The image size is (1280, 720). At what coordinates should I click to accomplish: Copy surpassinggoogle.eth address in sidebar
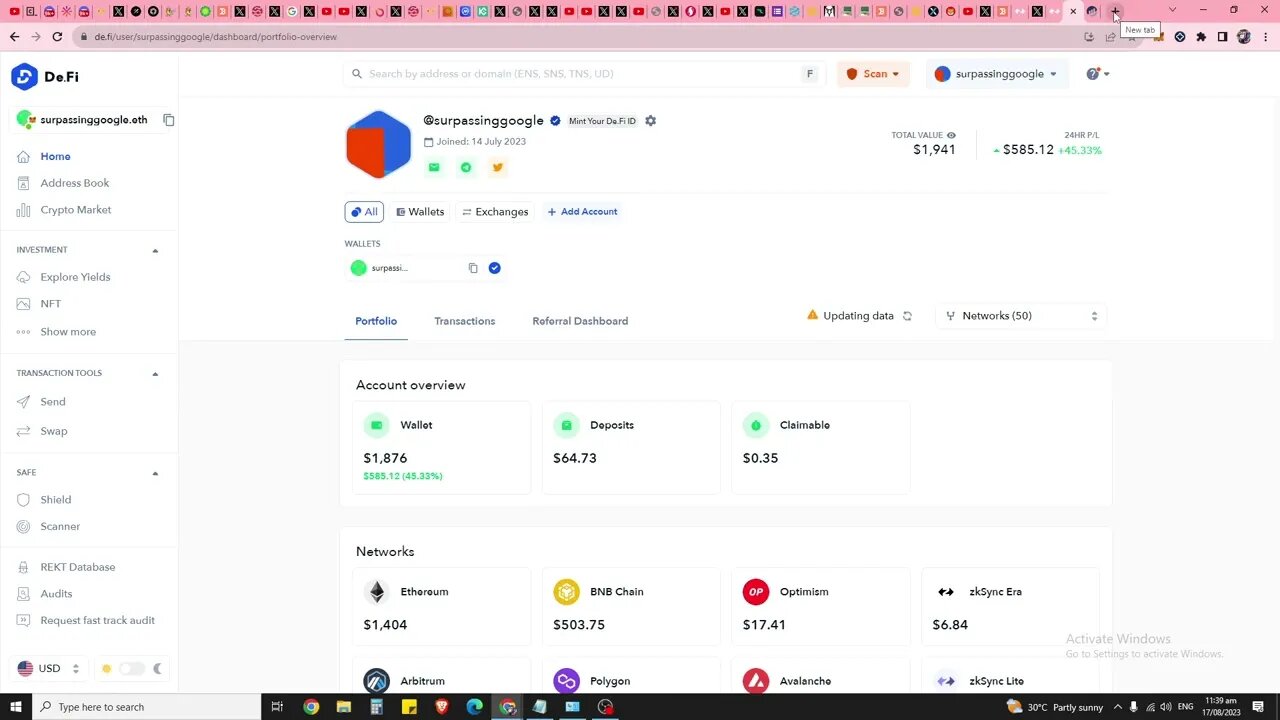coord(169,120)
